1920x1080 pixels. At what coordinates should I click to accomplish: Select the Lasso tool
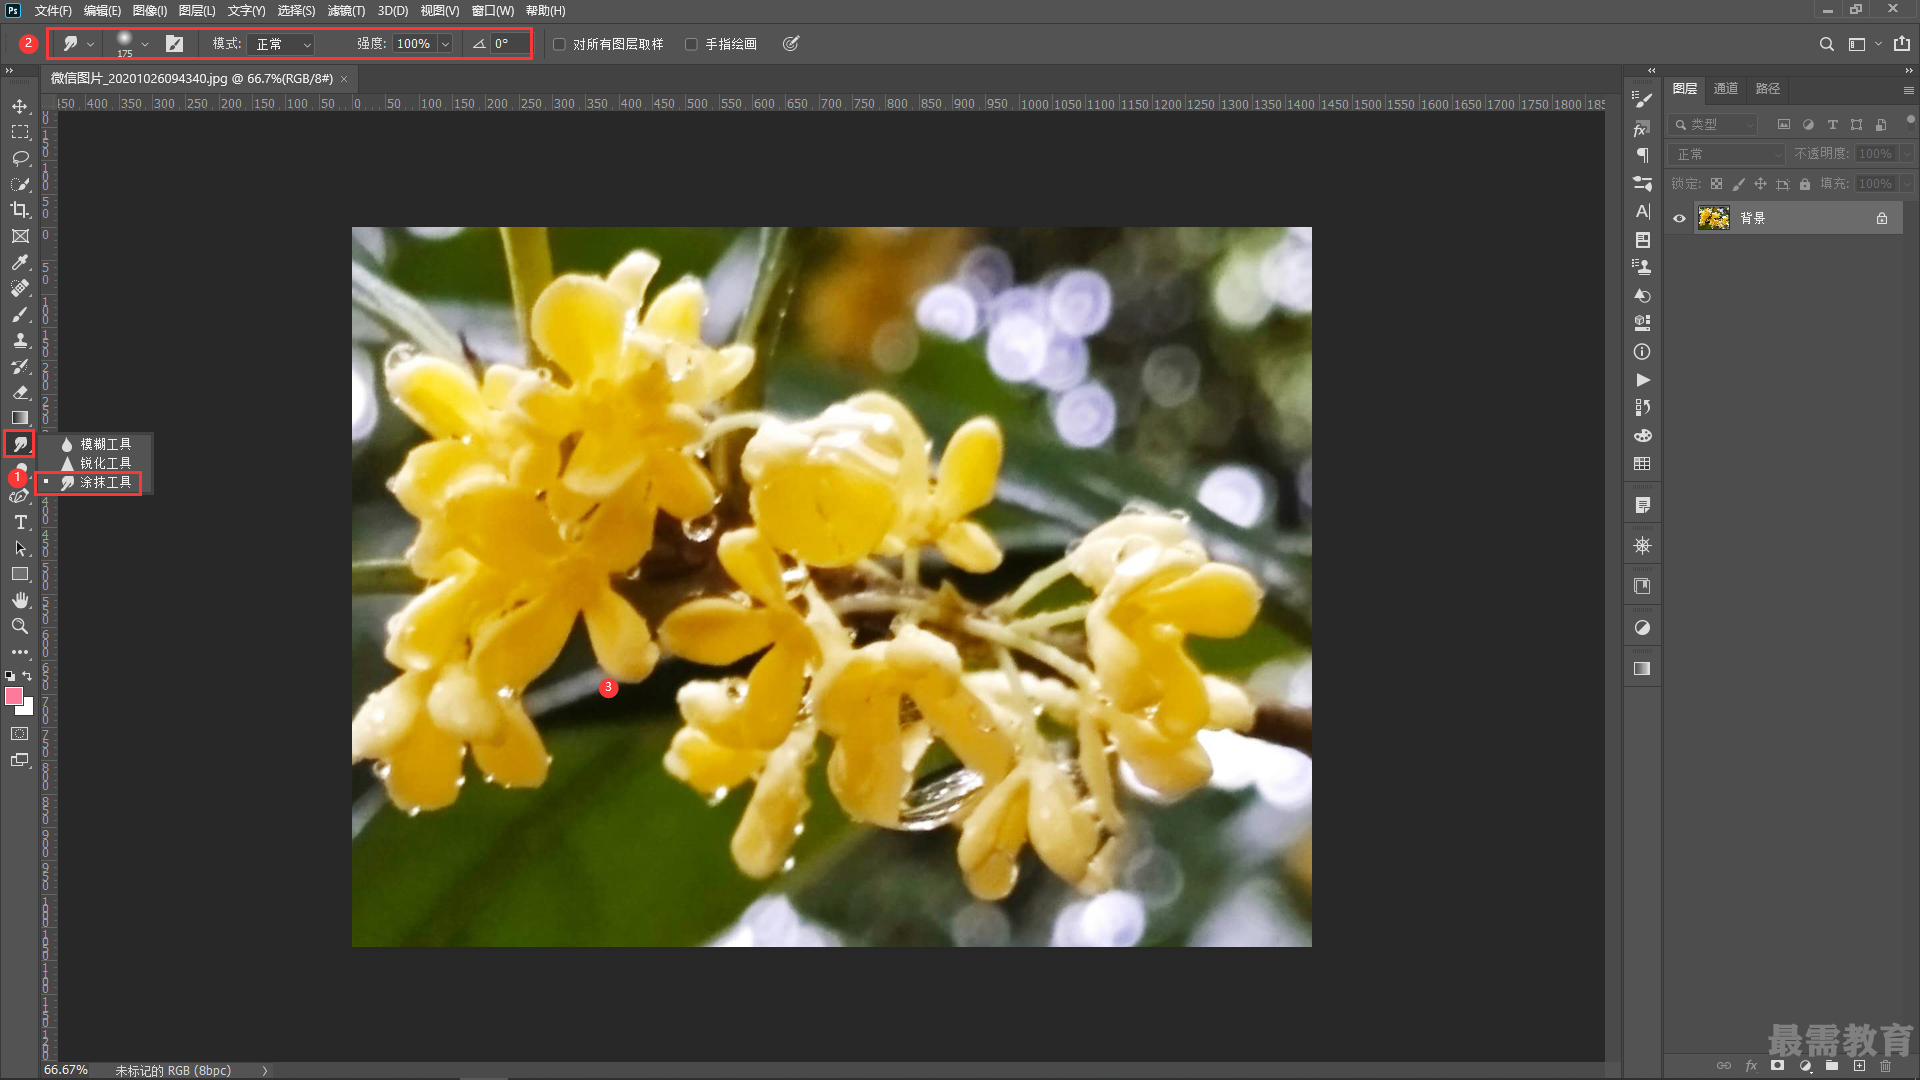[20, 158]
